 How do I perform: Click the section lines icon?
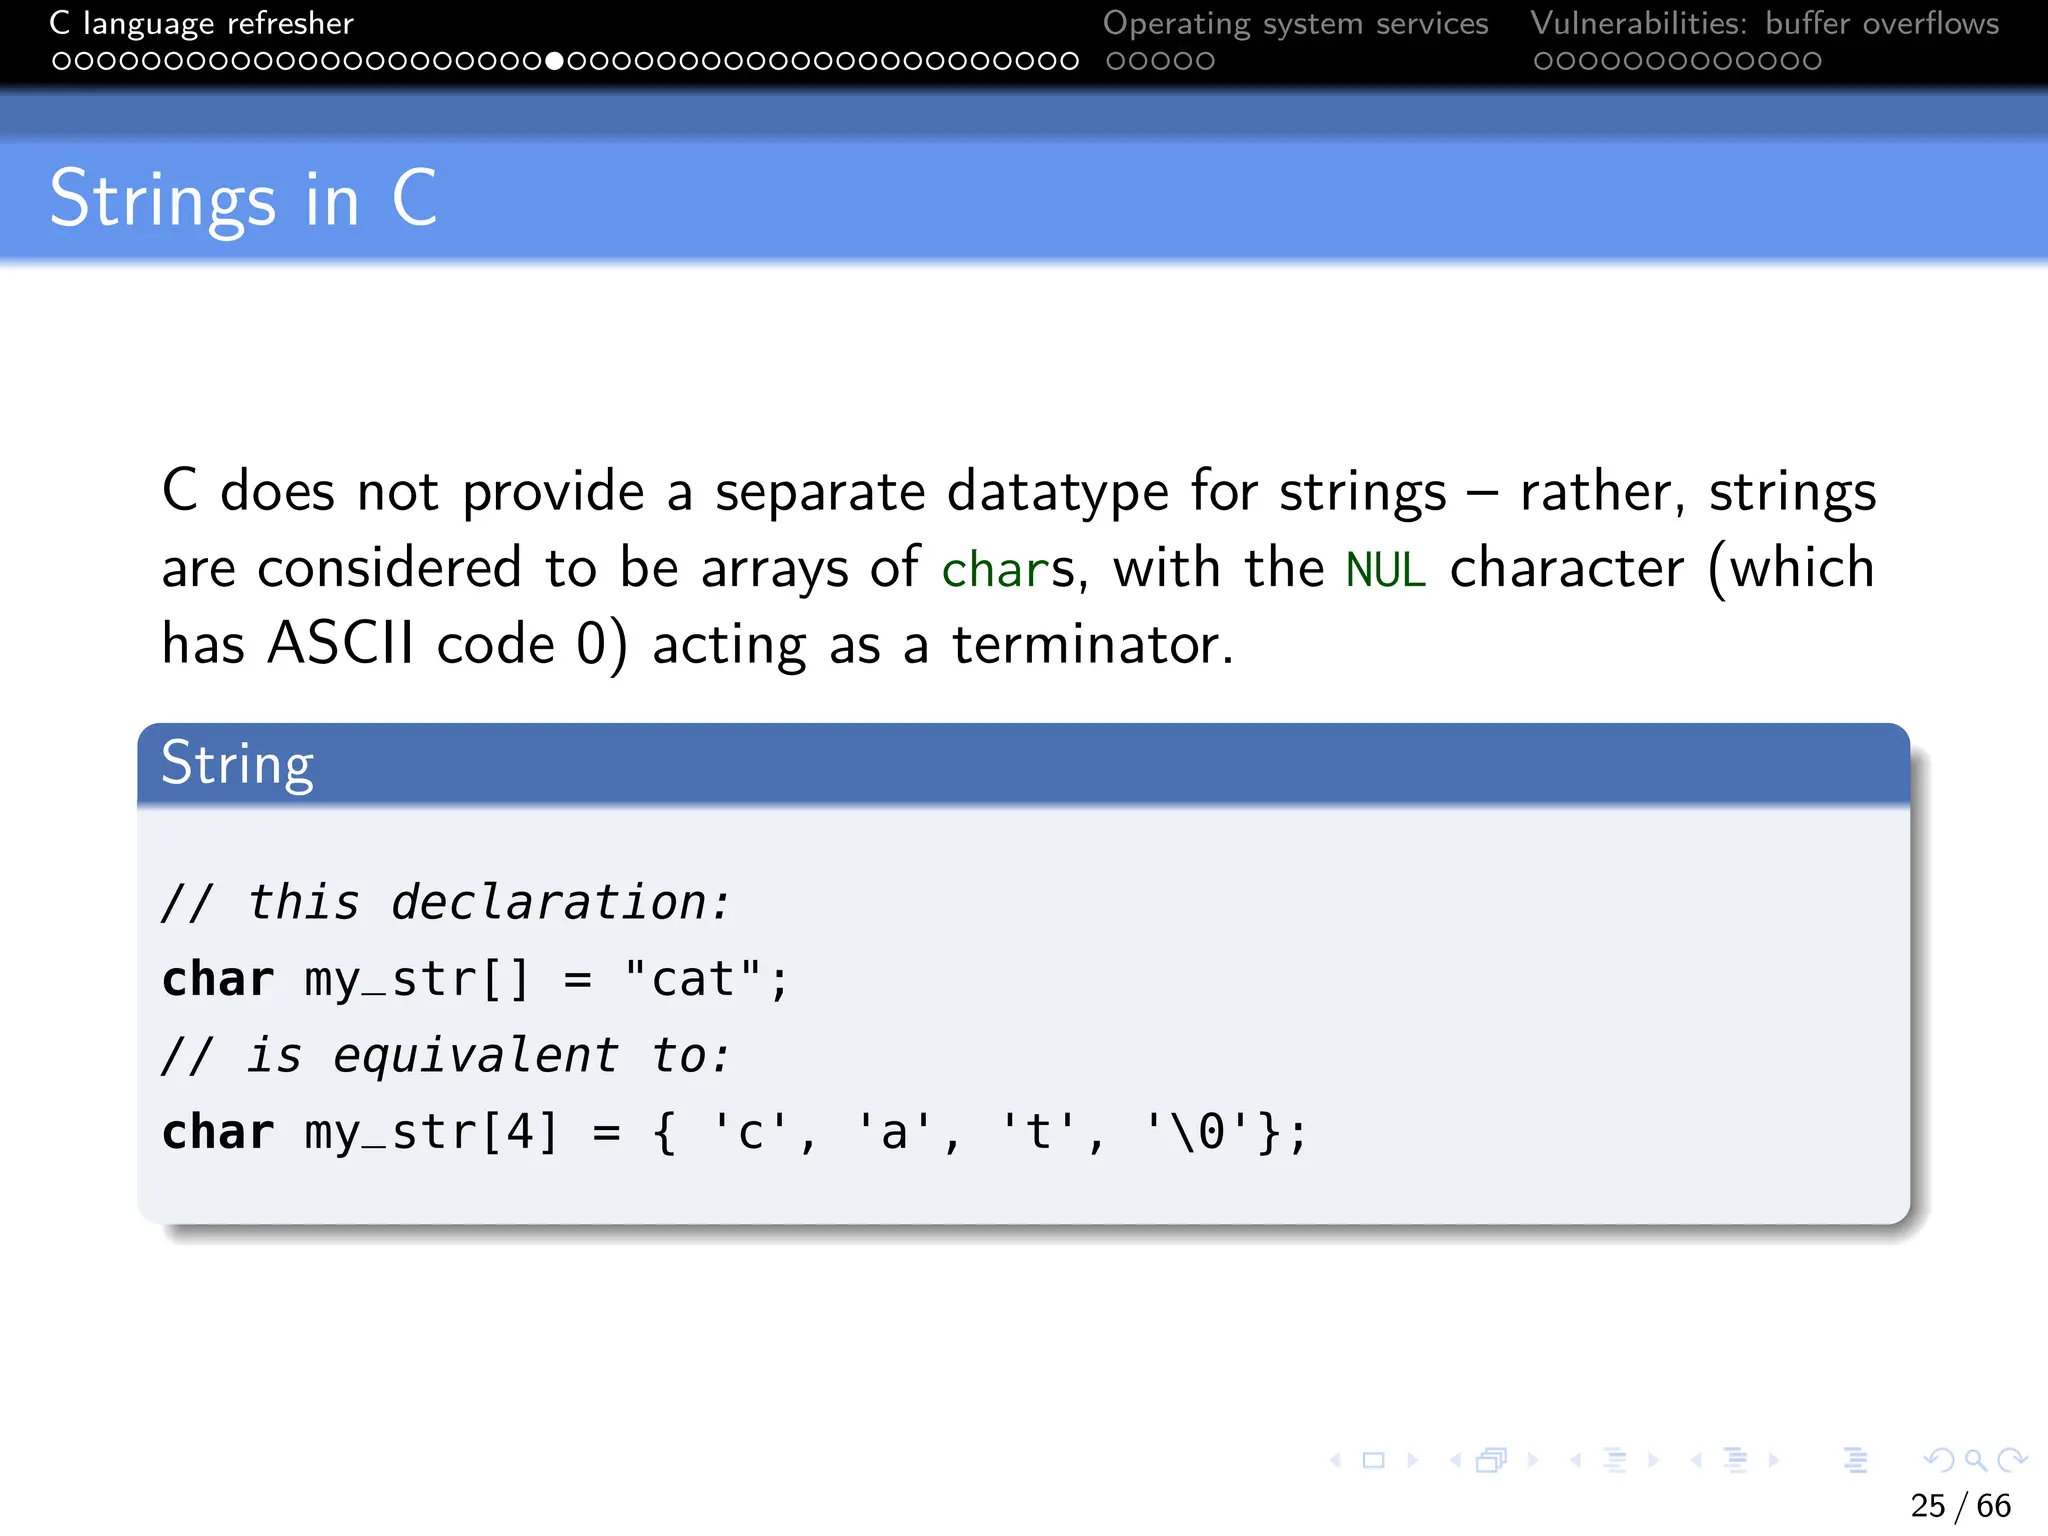1736,1461
